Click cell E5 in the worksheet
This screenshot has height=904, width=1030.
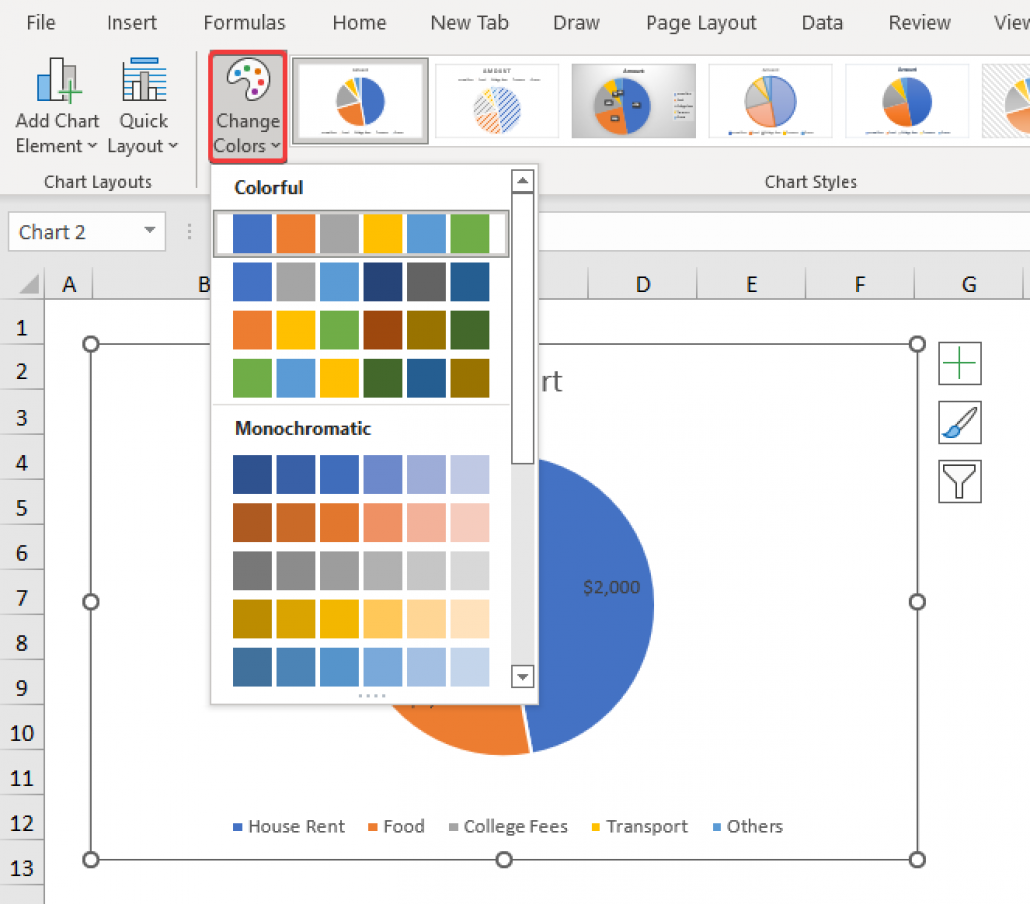[x=751, y=507]
